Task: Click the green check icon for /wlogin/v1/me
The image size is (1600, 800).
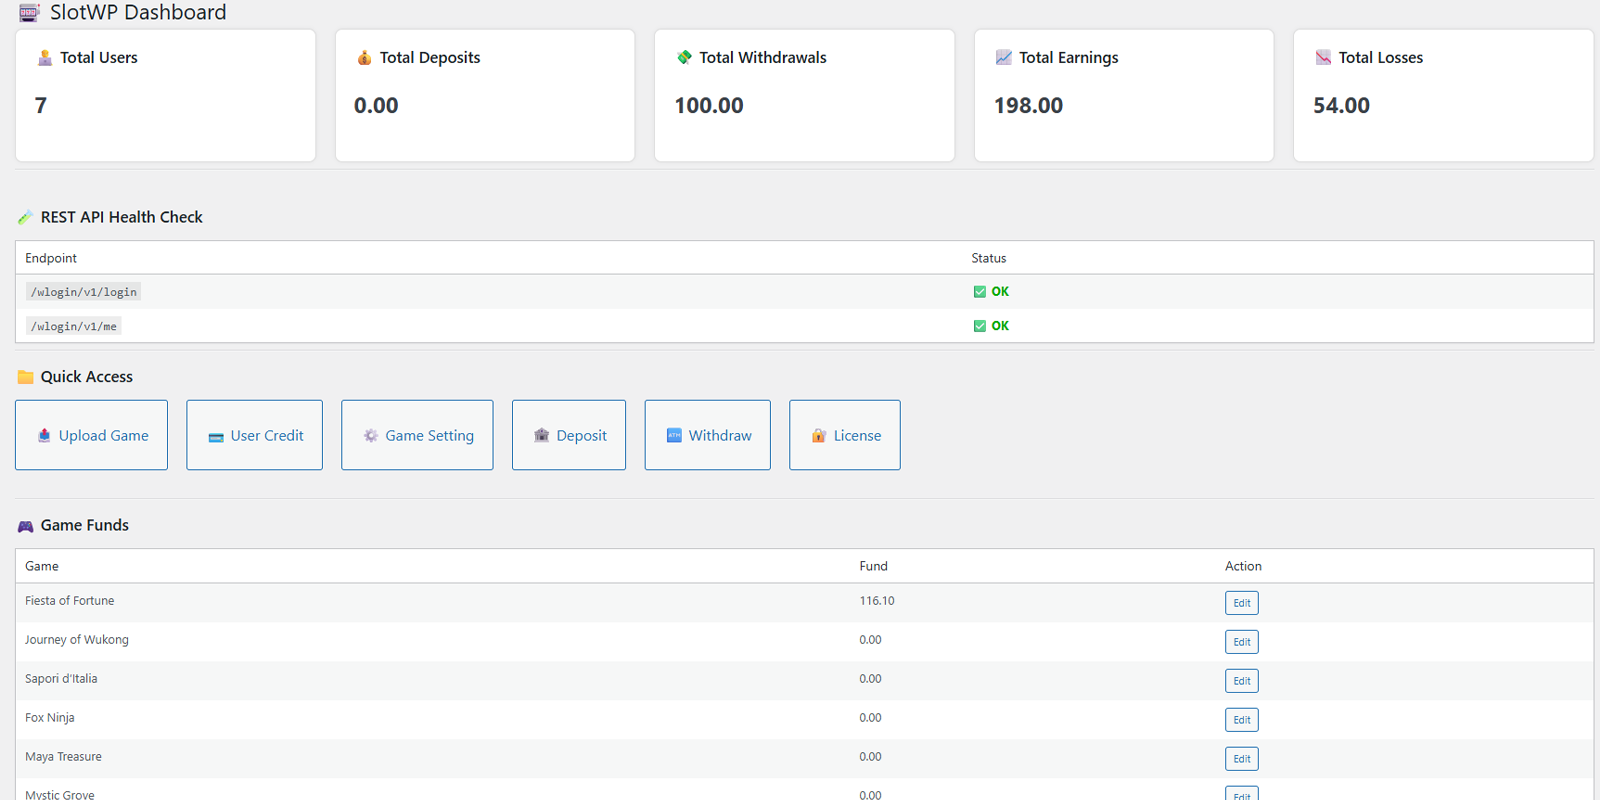Action: [980, 326]
